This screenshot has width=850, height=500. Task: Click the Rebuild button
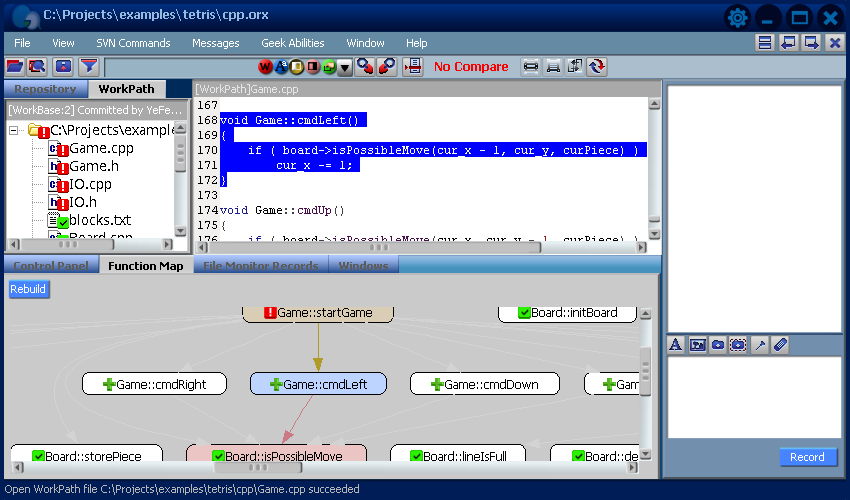[x=28, y=289]
